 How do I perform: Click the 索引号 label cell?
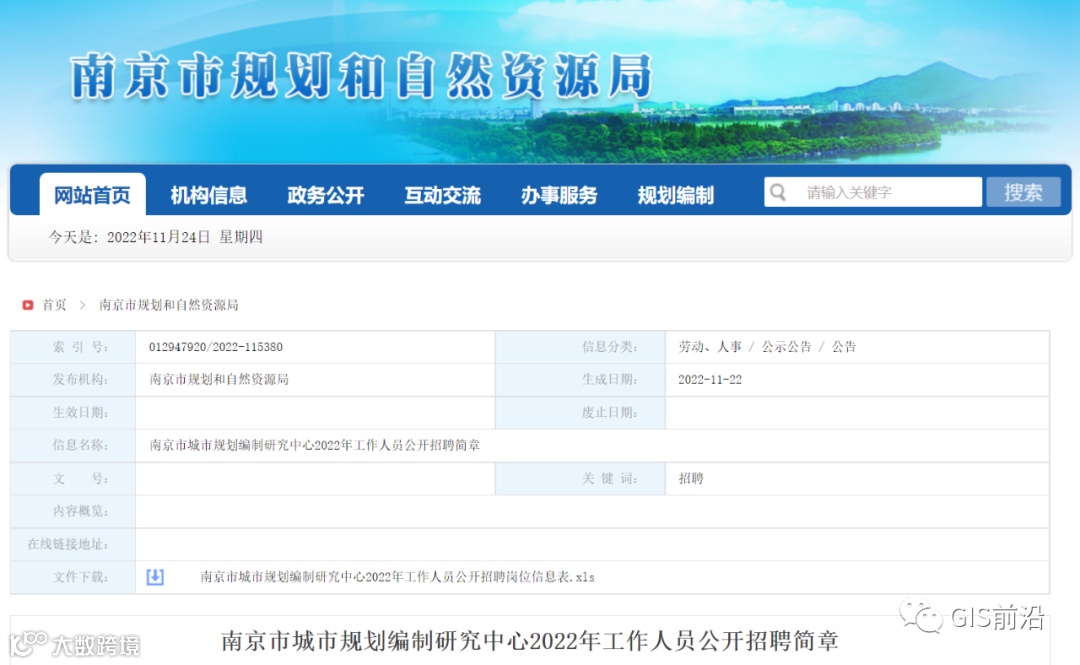click(x=73, y=347)
